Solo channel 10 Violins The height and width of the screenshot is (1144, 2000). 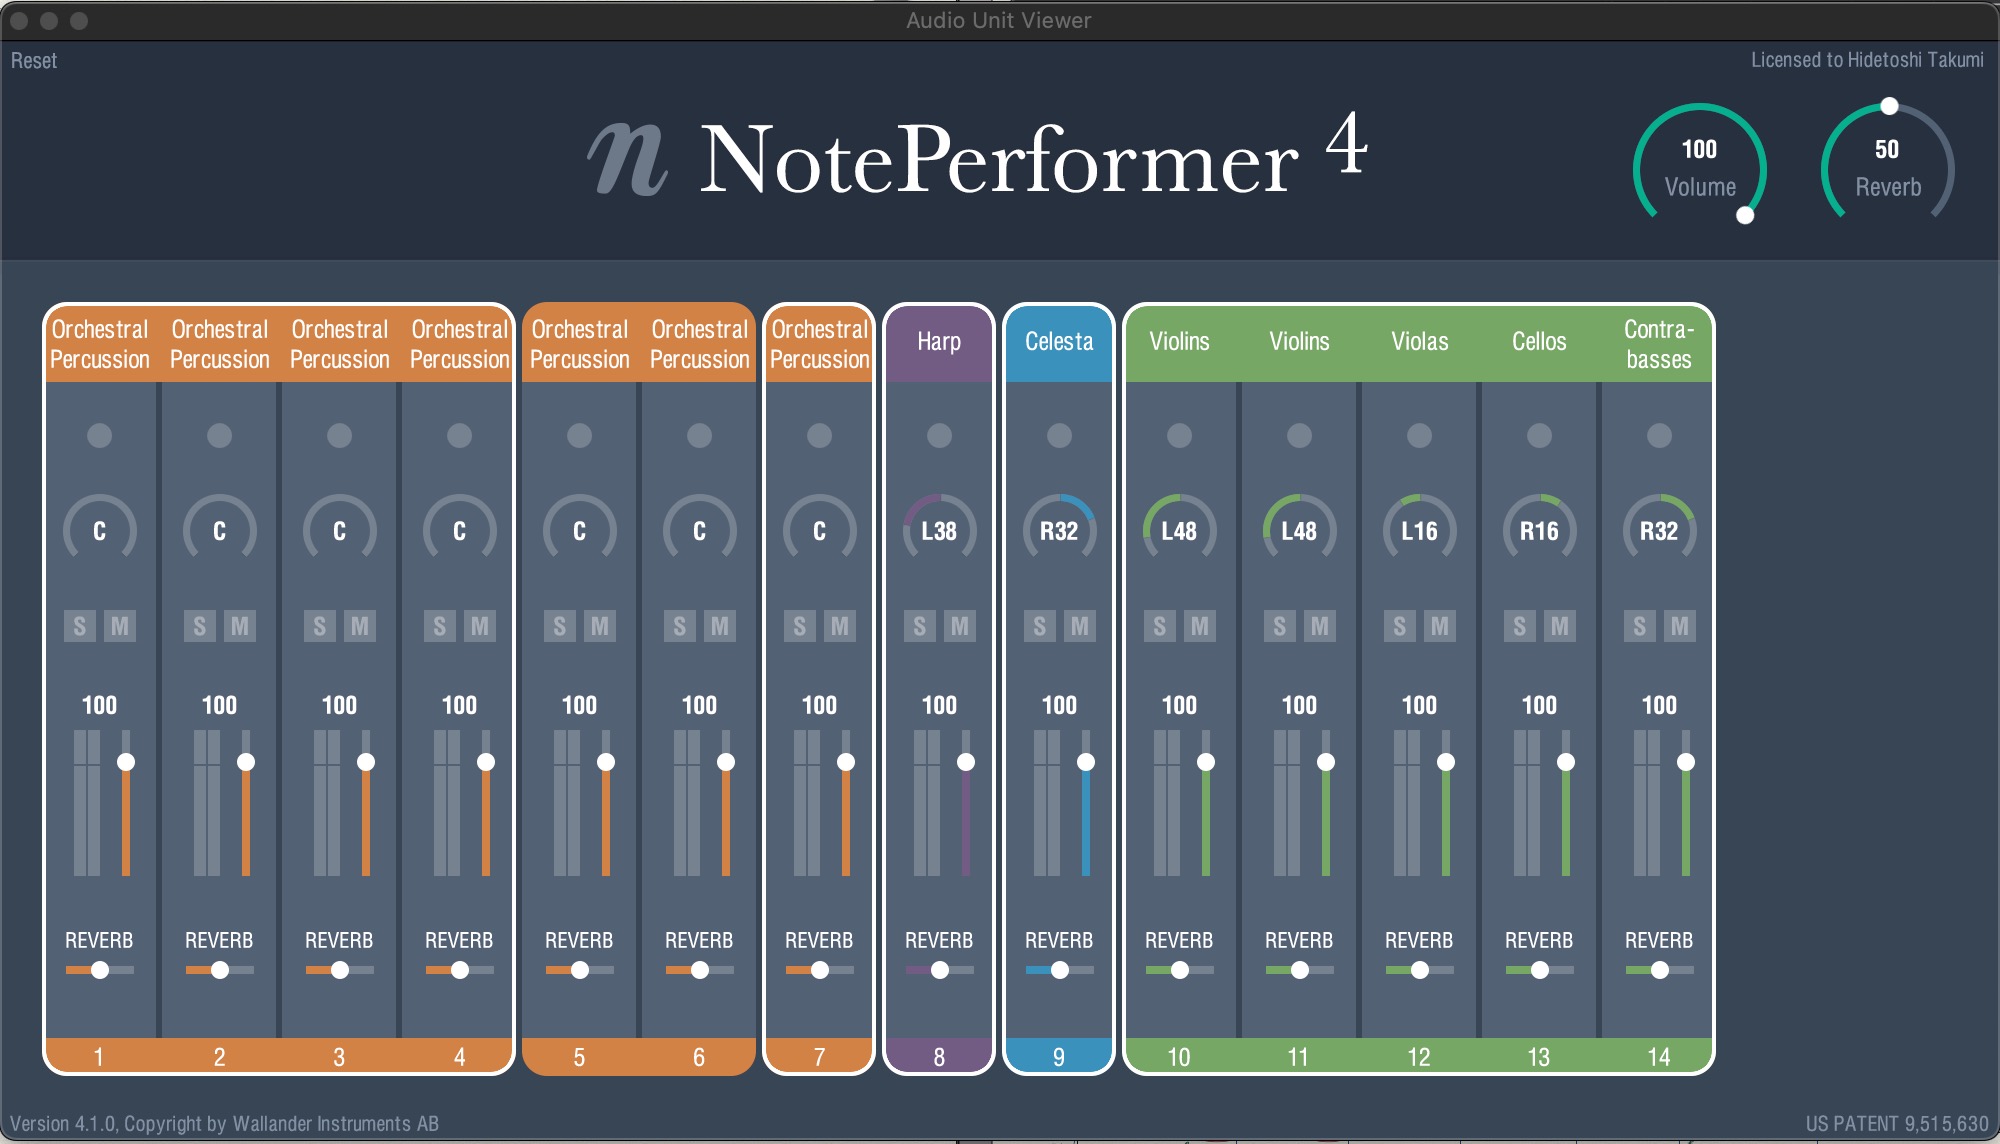click(1160, 626)
